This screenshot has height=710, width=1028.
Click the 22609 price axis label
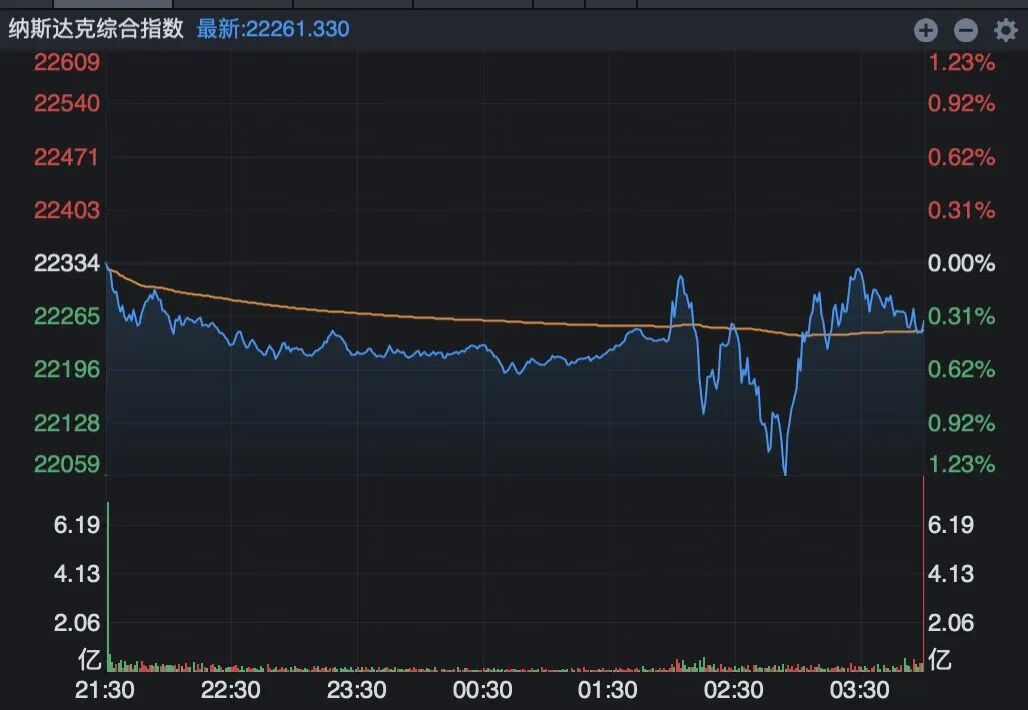[x=66, y=62]
